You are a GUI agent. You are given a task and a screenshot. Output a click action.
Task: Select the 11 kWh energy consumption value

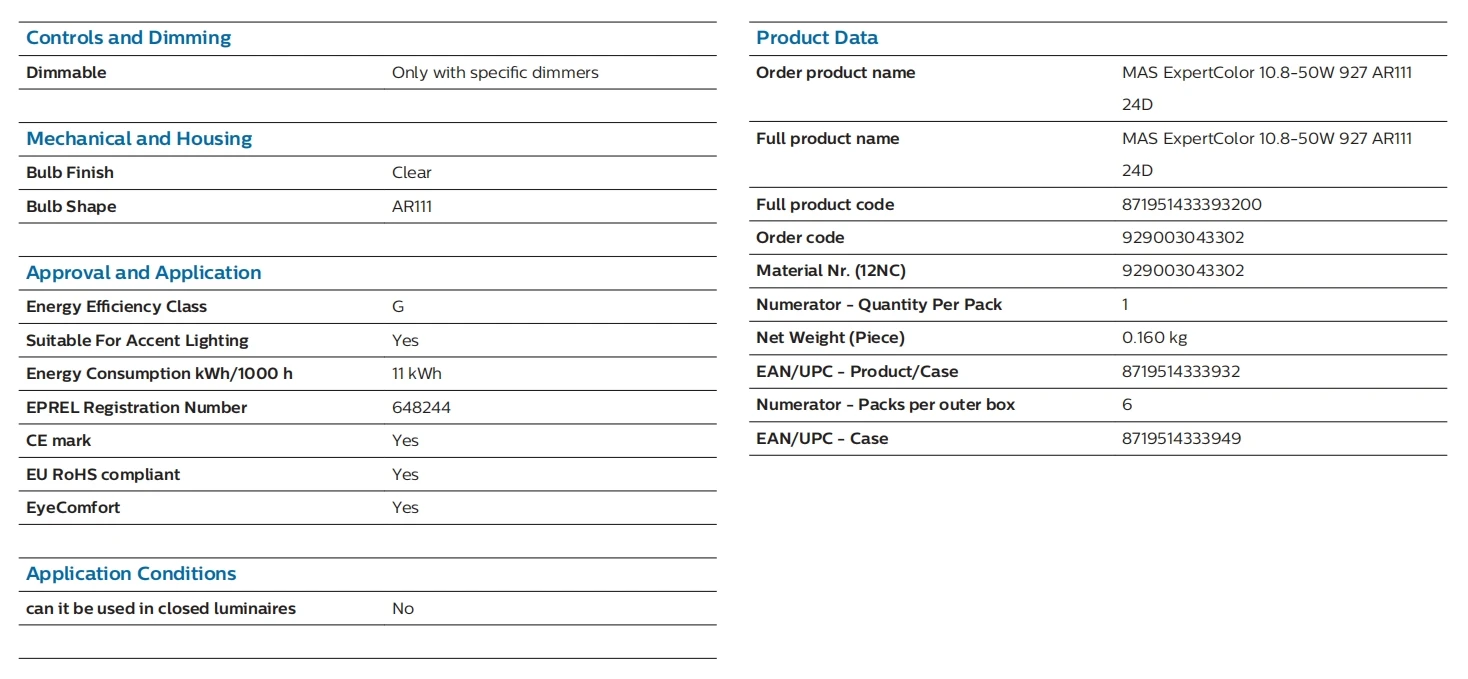coord(416,374)
